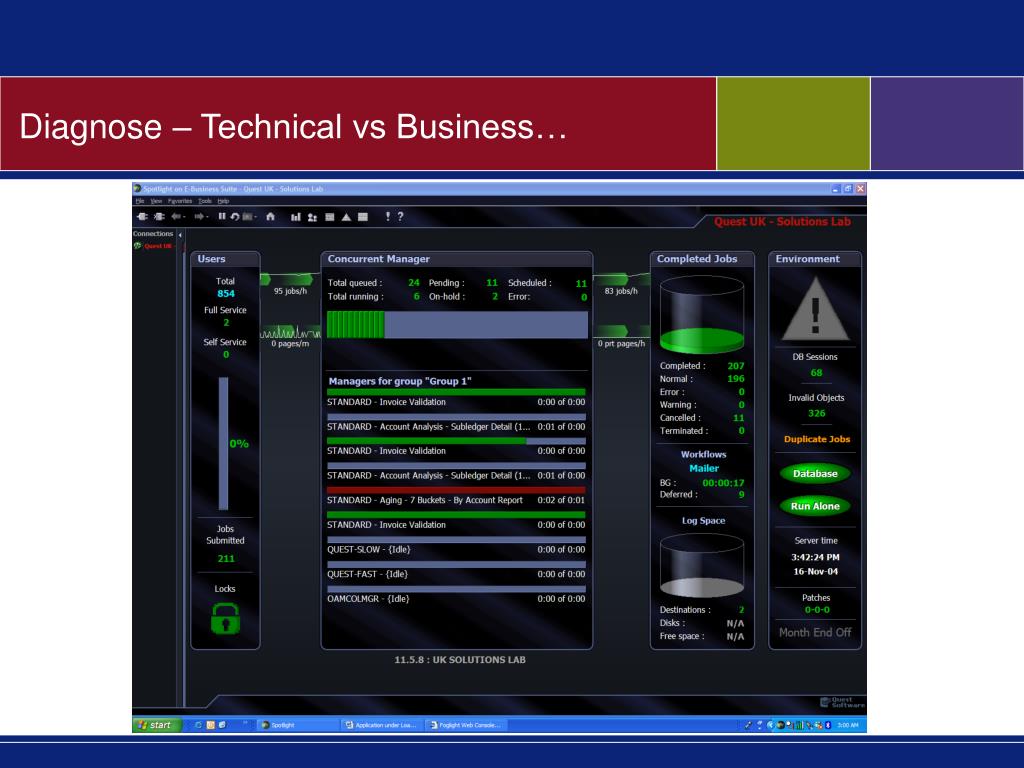Click the 95 jobs/h flow label

click(290, 291)
